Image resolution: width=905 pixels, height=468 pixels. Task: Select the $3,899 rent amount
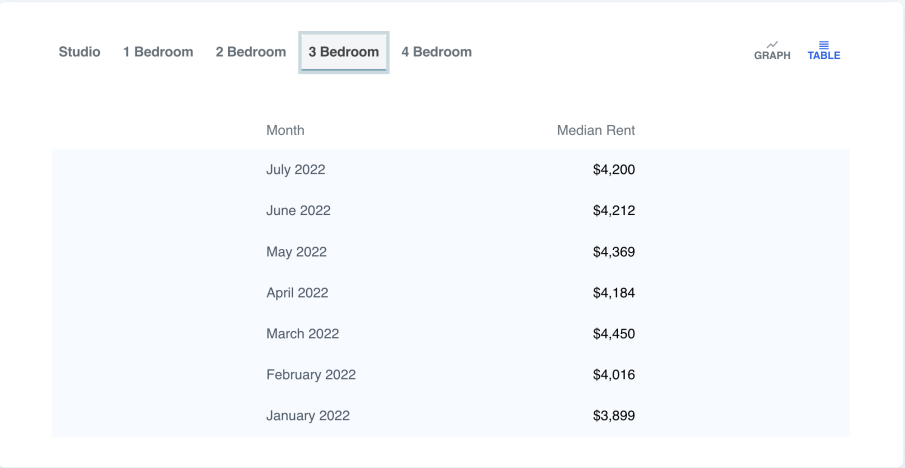coord(614,416)
